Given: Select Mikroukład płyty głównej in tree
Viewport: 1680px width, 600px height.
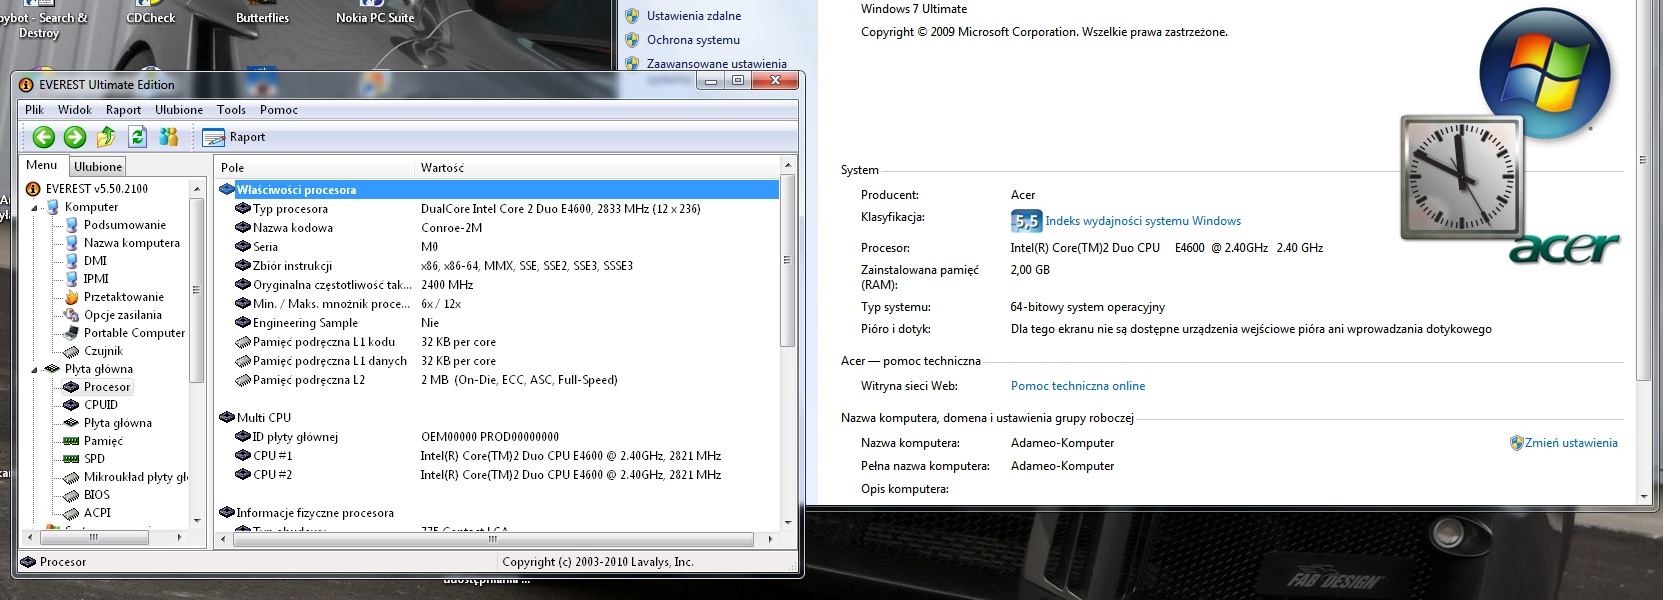Looking at the screenshot, I should pyautogui.click(x=136, y=477).
